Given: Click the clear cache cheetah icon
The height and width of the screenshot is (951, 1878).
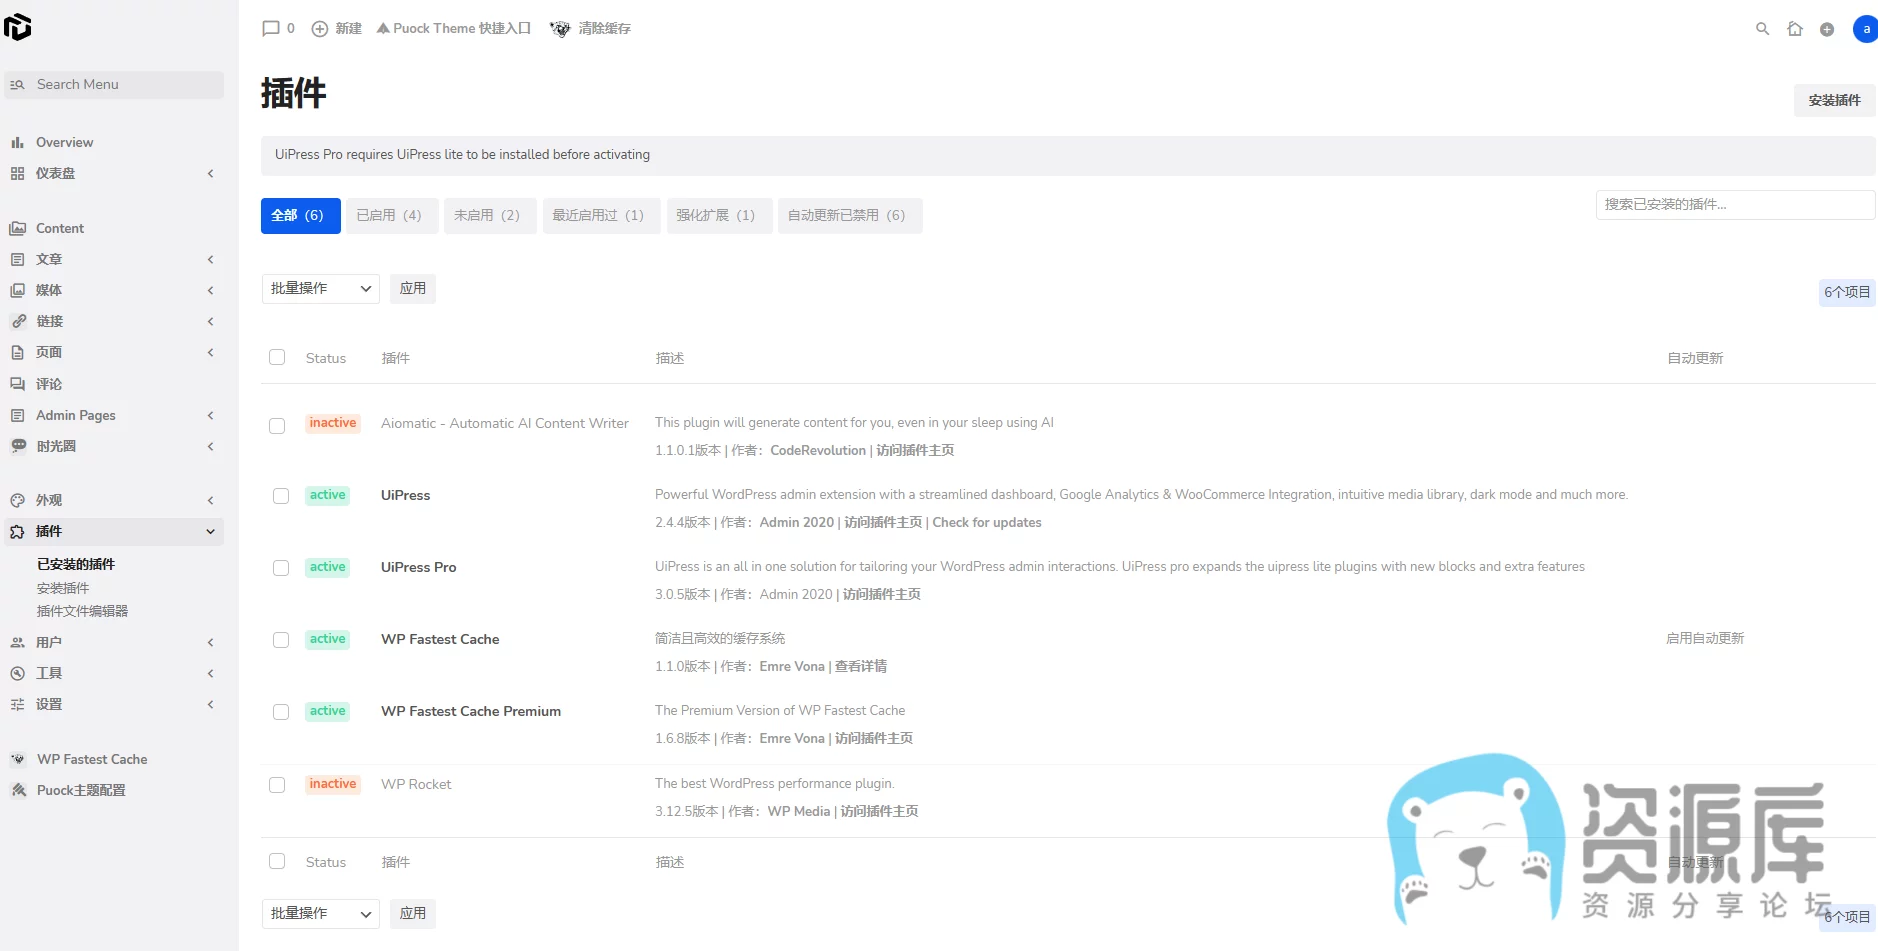Looking at the screenshot, I should click(560, 29).
